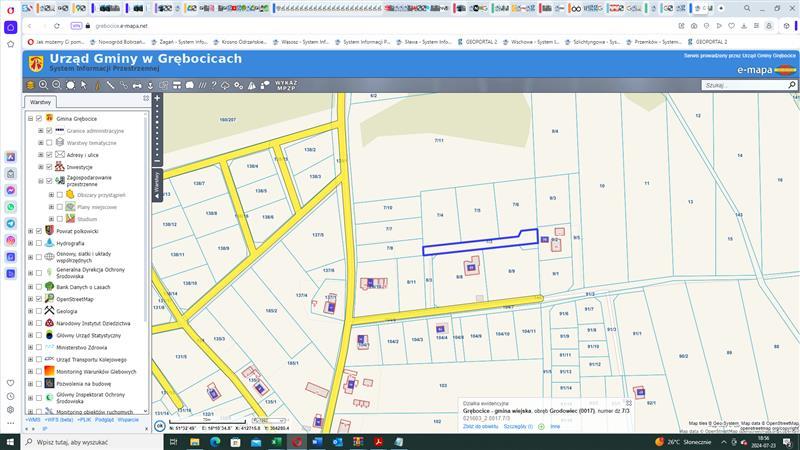
Task: Click the search magnifier in Szukaj box
Action: tap(791, 85)
